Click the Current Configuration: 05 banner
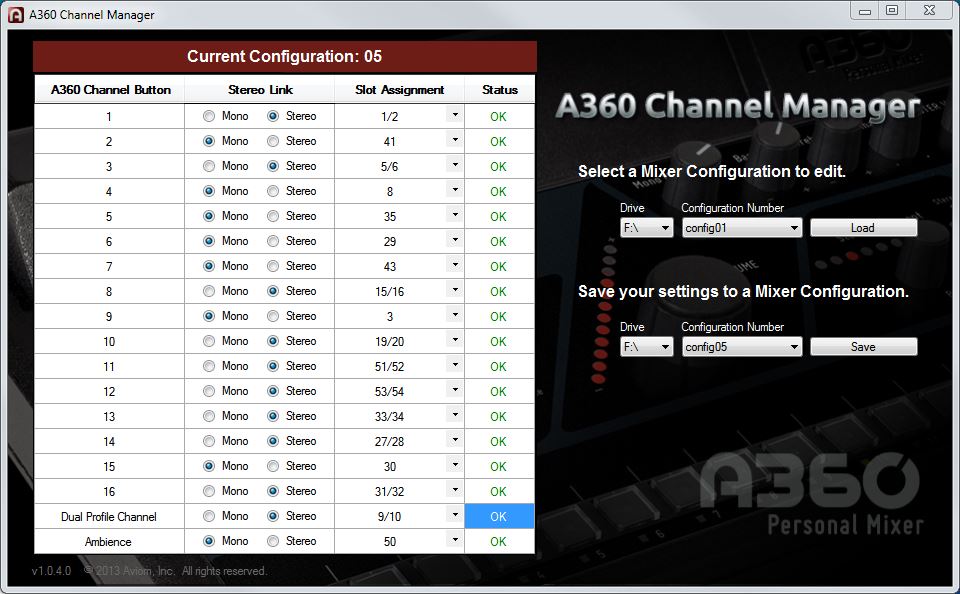This screenshot has height=594, width=960. [x=285, y=56]
